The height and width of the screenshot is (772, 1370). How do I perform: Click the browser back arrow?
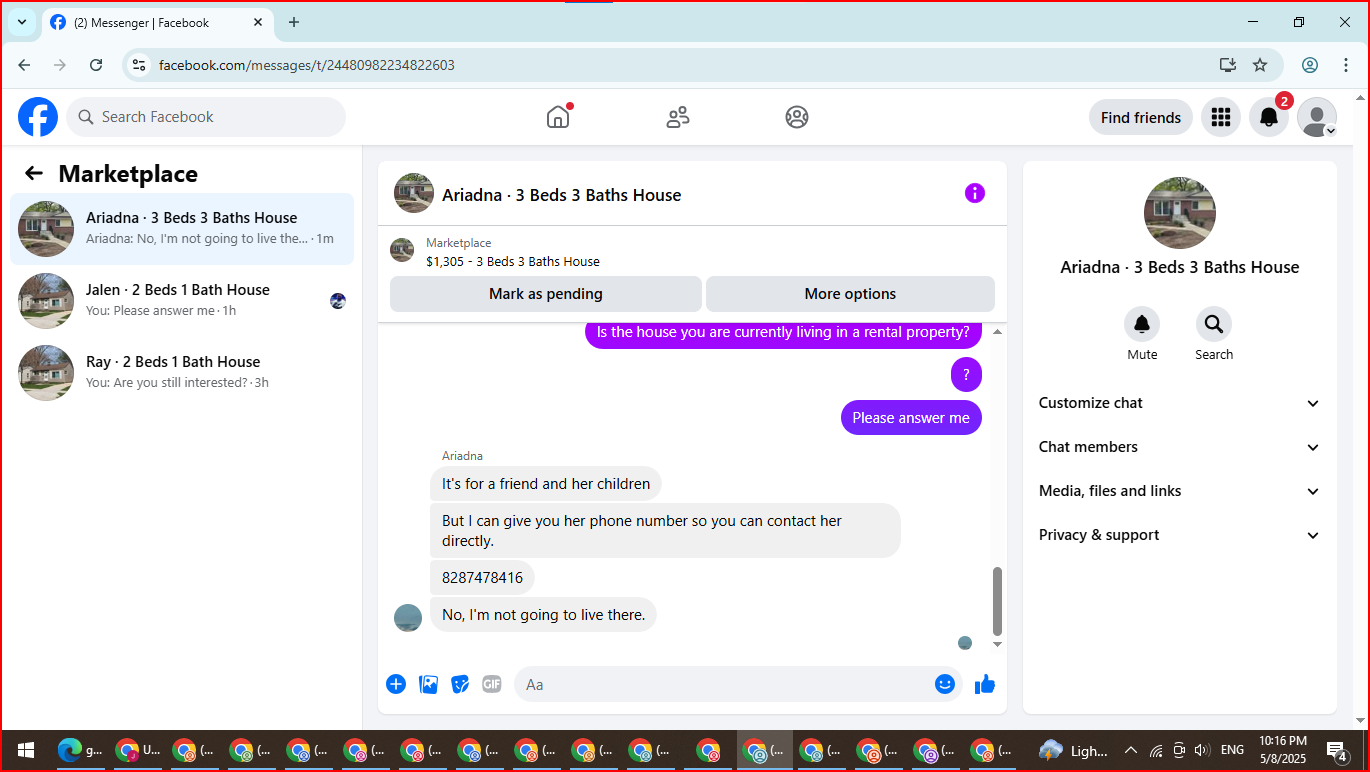tap(24, 65)
